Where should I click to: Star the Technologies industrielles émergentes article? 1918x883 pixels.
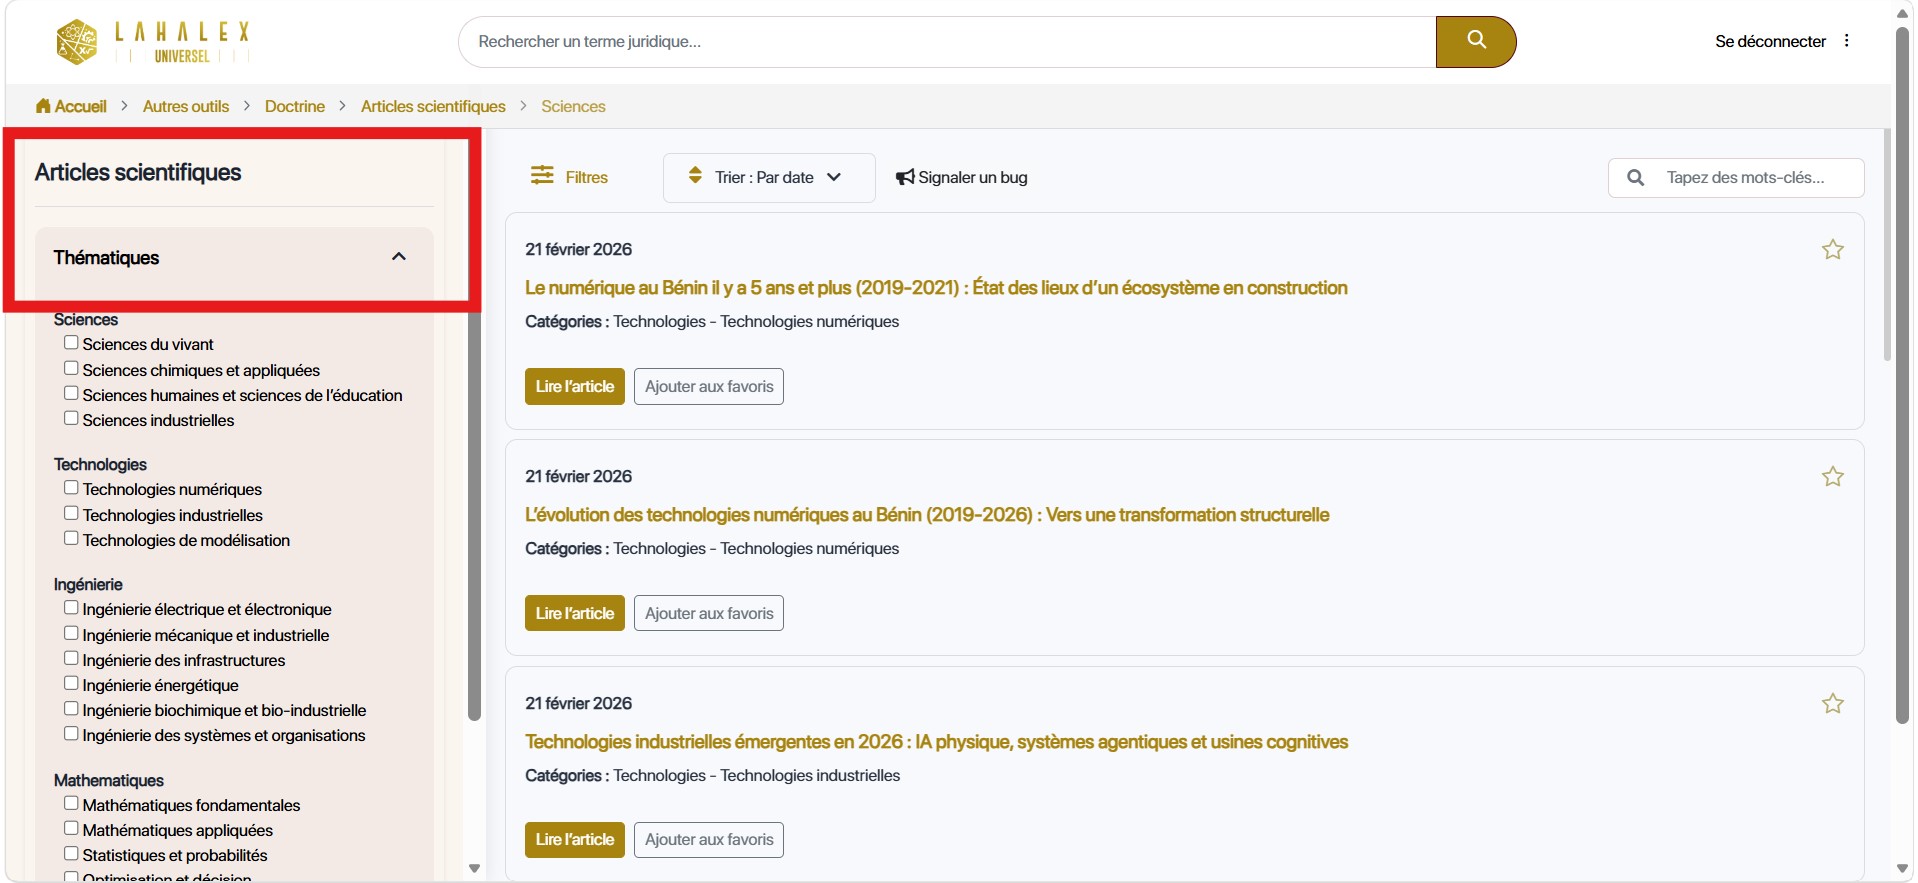tap(1832, 704)
